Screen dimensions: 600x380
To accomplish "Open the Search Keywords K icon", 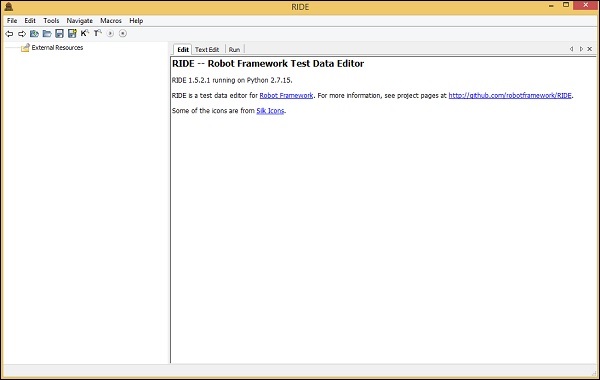I will click(x=85, y=33).
